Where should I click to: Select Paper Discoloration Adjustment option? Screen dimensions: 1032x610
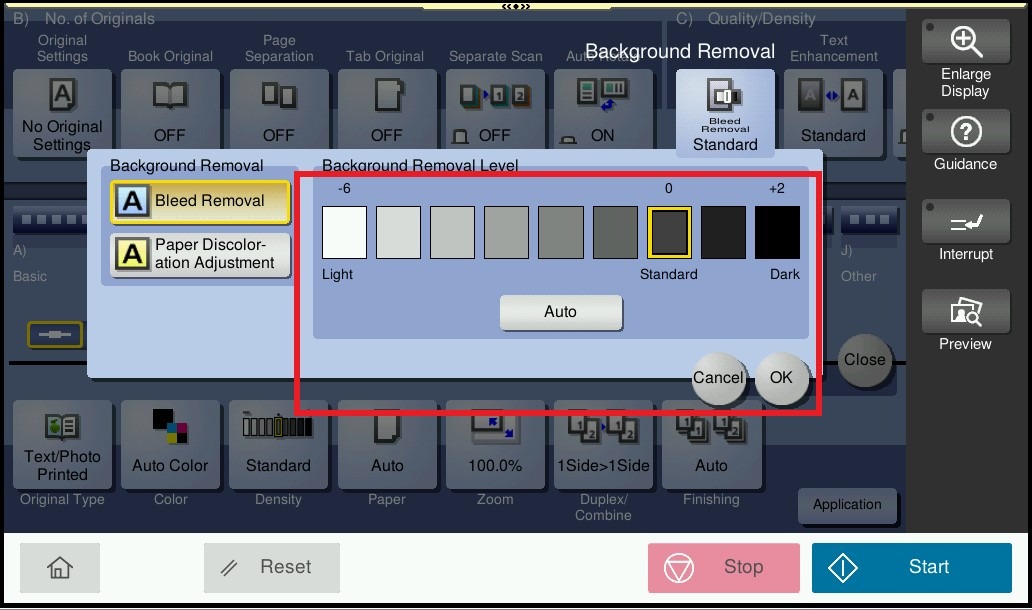[200, 255]
